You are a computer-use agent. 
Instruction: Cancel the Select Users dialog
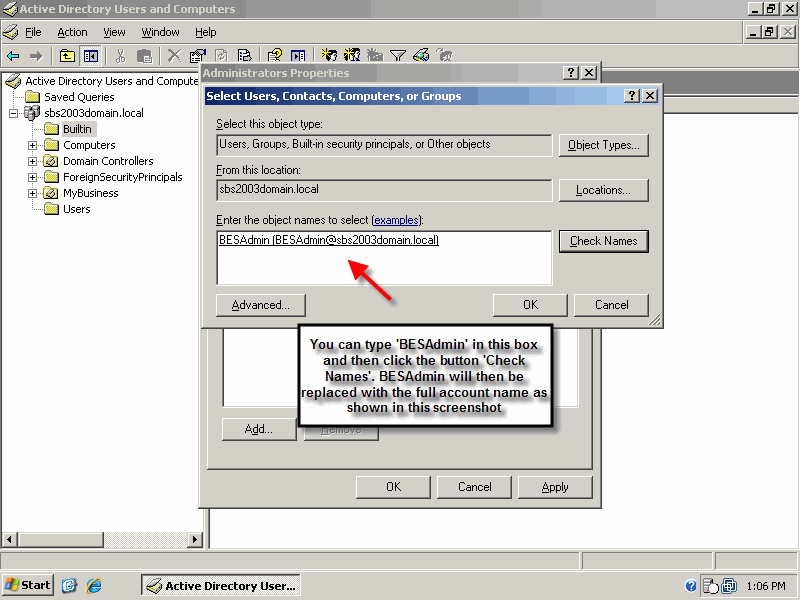point(611,305)
